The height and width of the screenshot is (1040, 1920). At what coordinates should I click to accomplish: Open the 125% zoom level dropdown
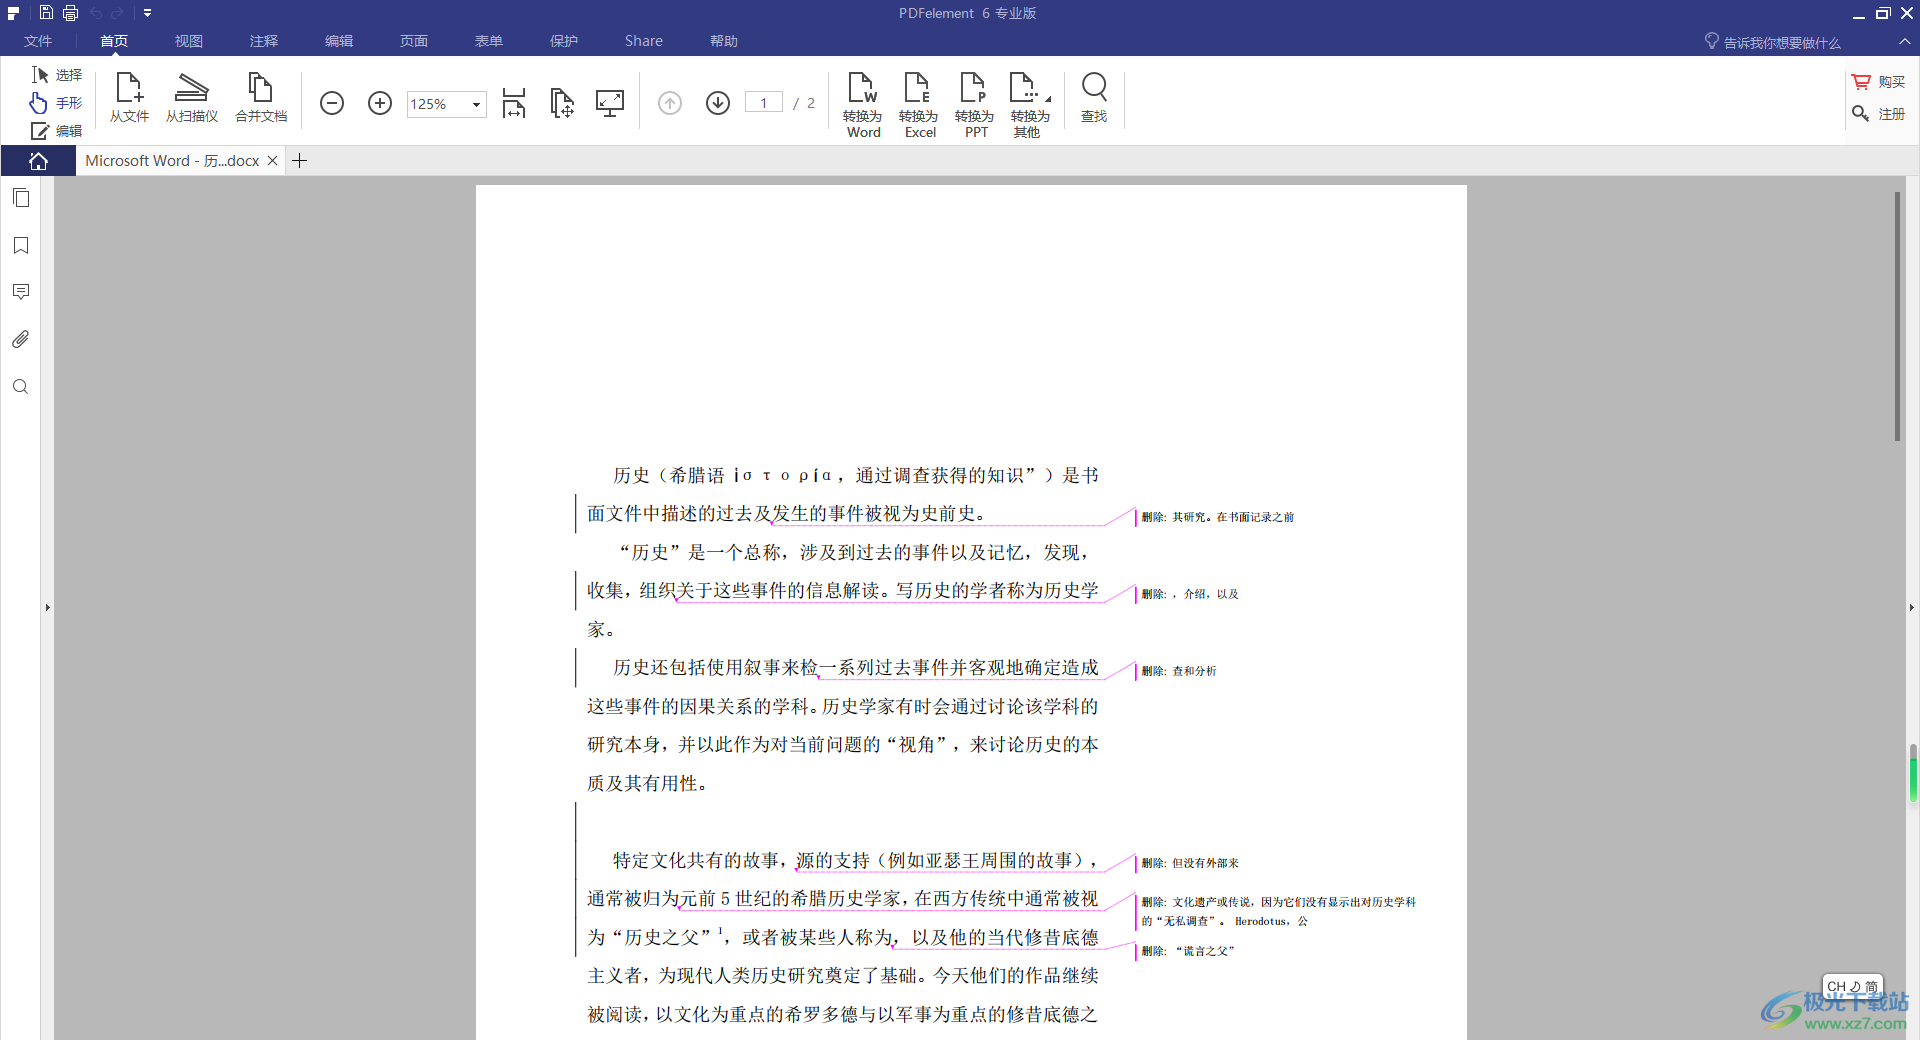476,104
